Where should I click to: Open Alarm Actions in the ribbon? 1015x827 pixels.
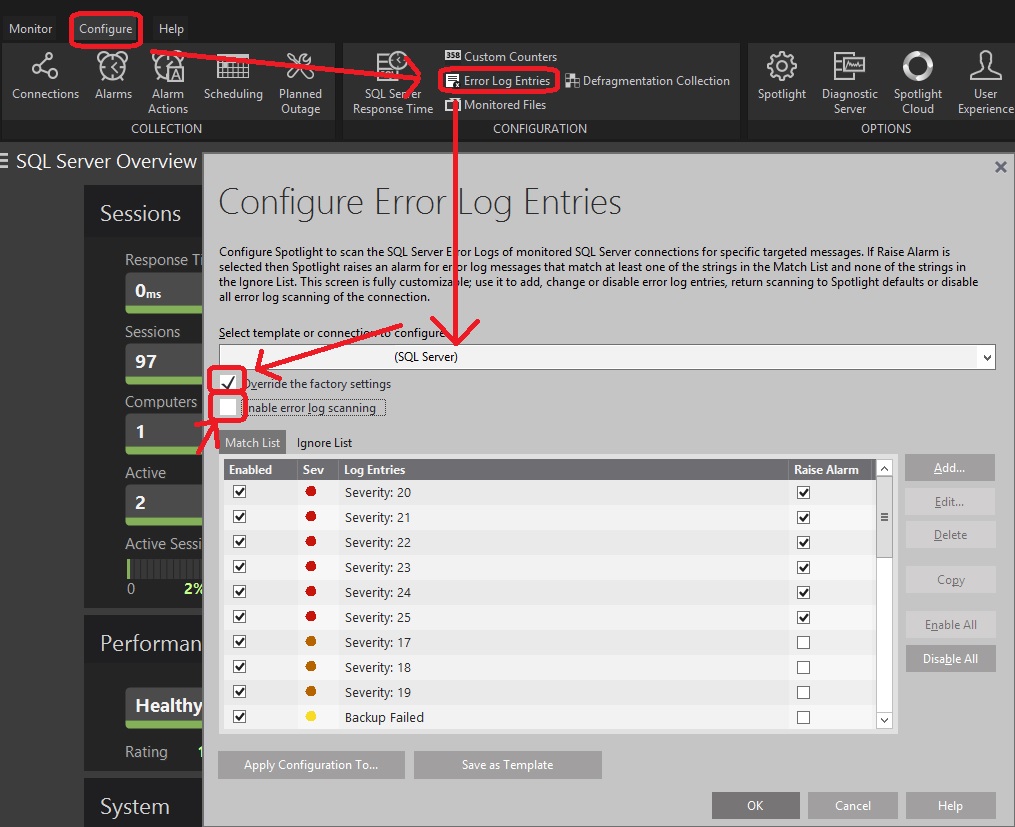point(168,83)
